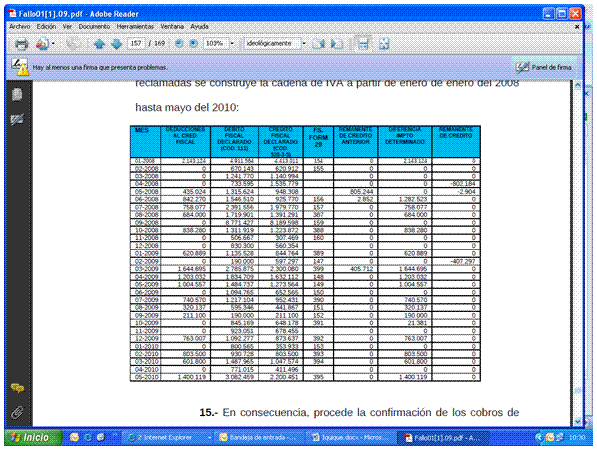Open the signature warning icon
597x449 pixels.
[x=19, y=67]
